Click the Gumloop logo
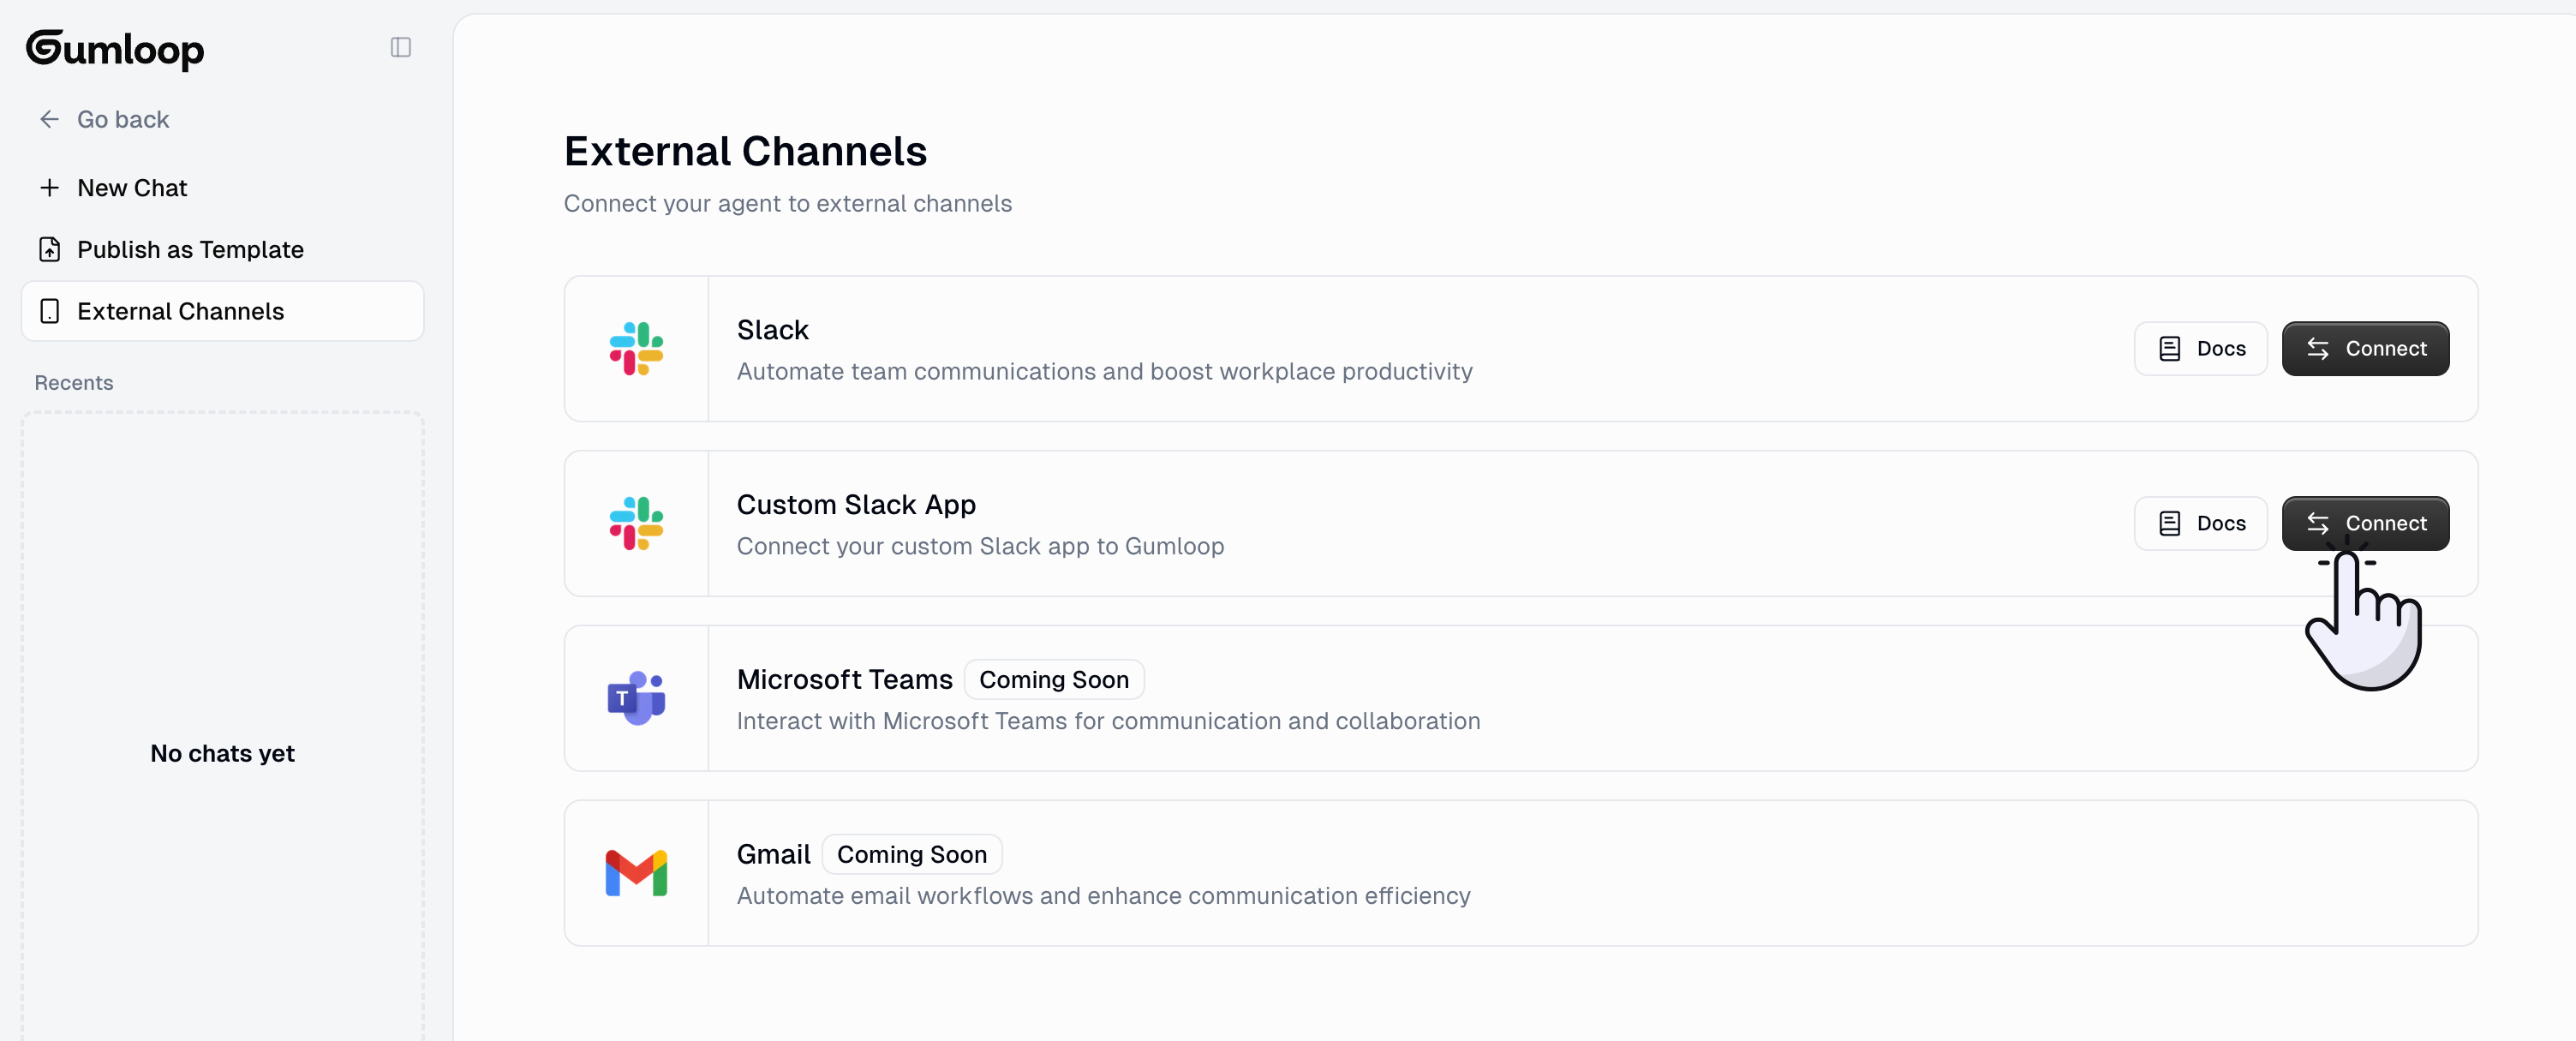The image size is (2576, 1041). point(114,49)
